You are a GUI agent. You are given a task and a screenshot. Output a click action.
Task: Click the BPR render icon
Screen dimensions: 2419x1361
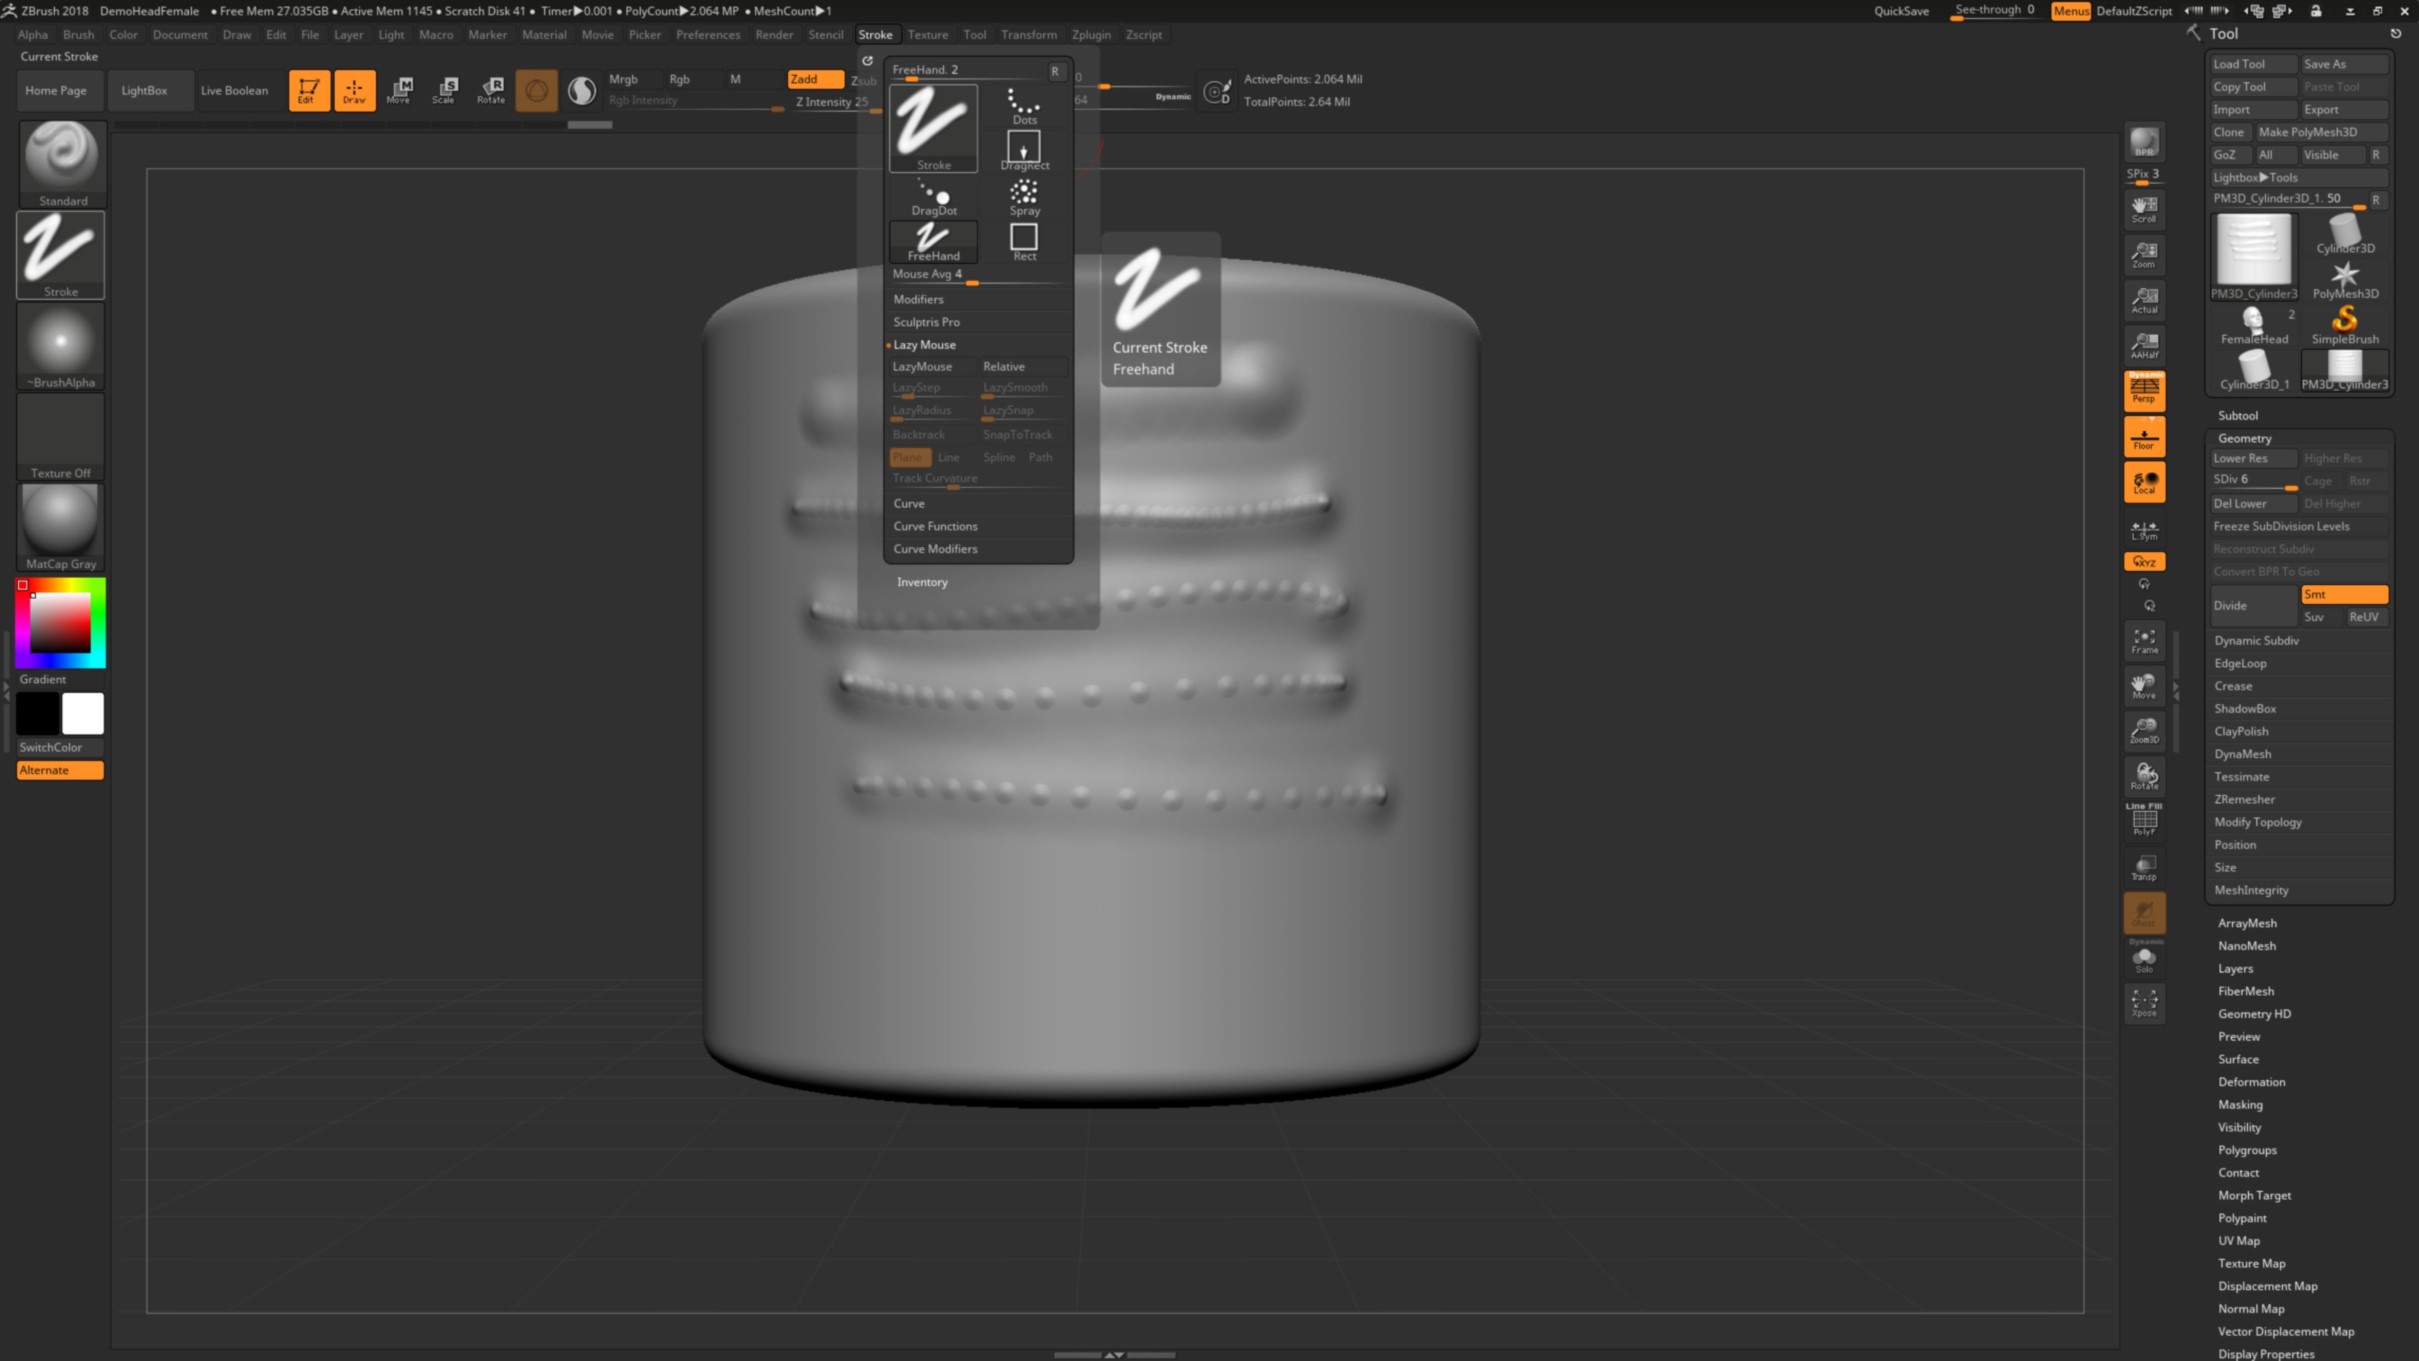tap(2144, 142)
